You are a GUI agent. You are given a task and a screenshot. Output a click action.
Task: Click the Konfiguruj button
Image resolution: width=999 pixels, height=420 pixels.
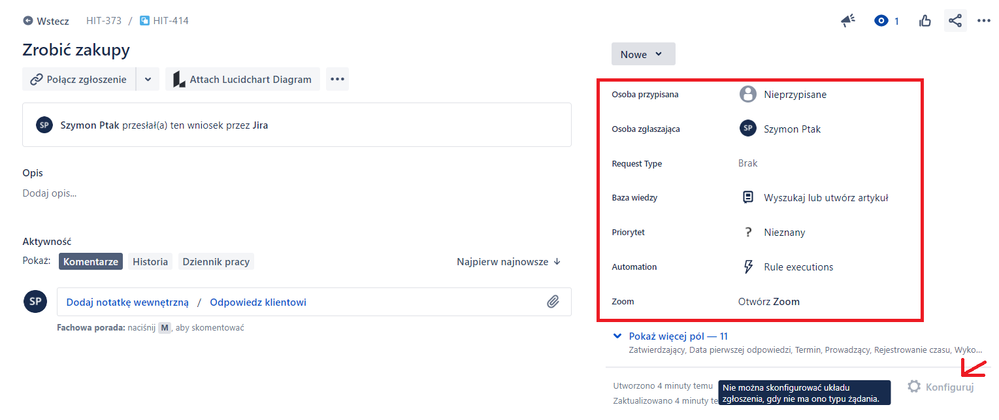(941, 386)
